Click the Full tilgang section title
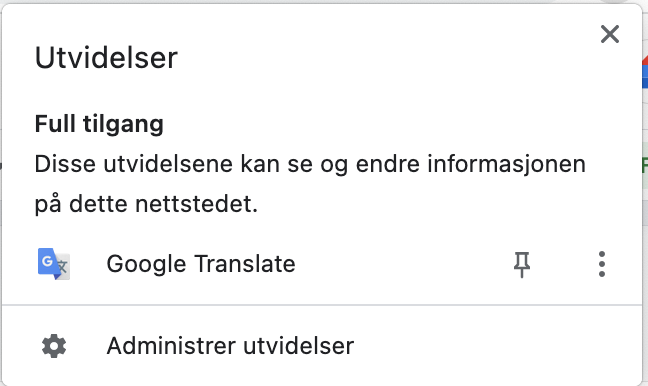 pos(99,124)
